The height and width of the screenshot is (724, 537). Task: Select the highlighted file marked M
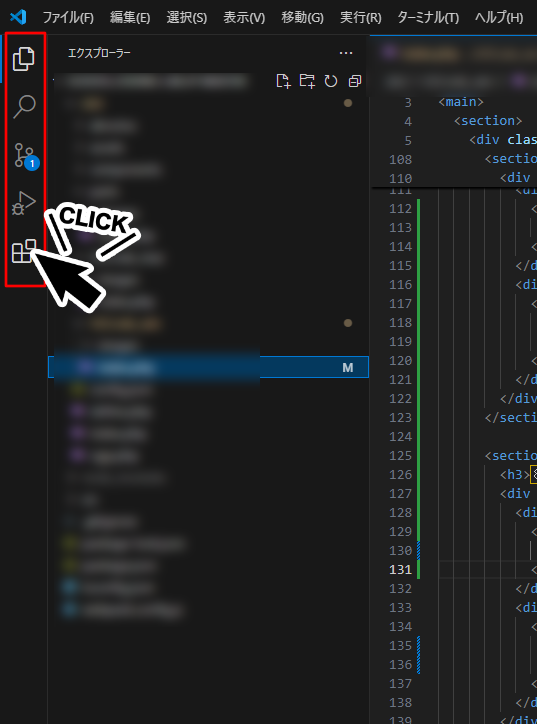(x=208, y=367)
